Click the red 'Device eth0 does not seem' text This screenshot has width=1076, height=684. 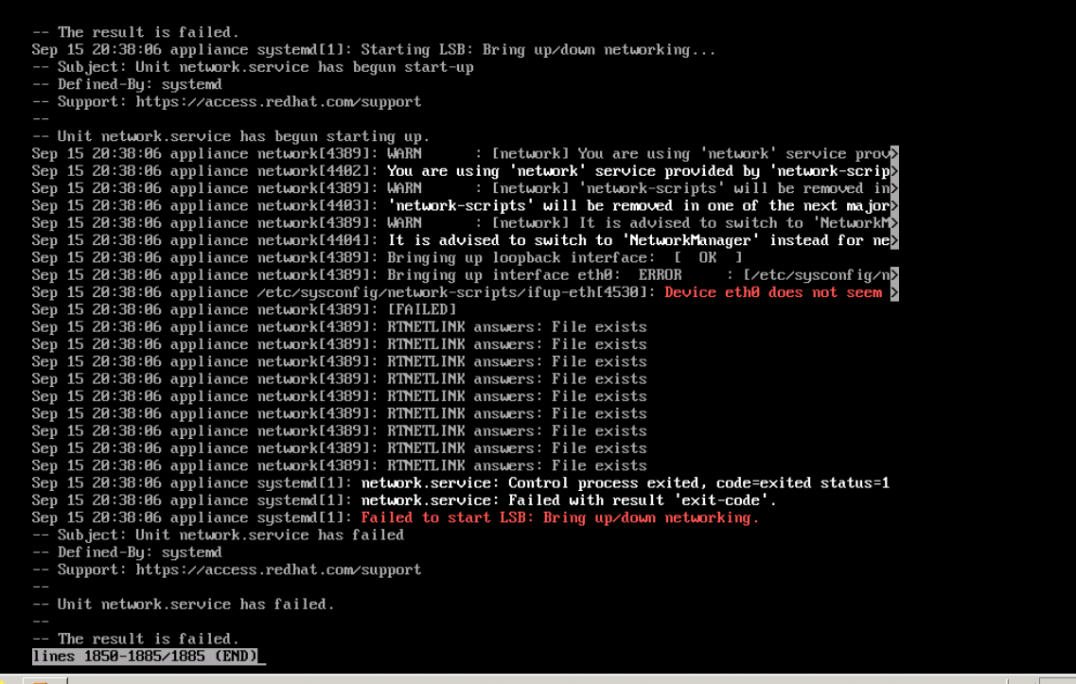pos(773,293)
